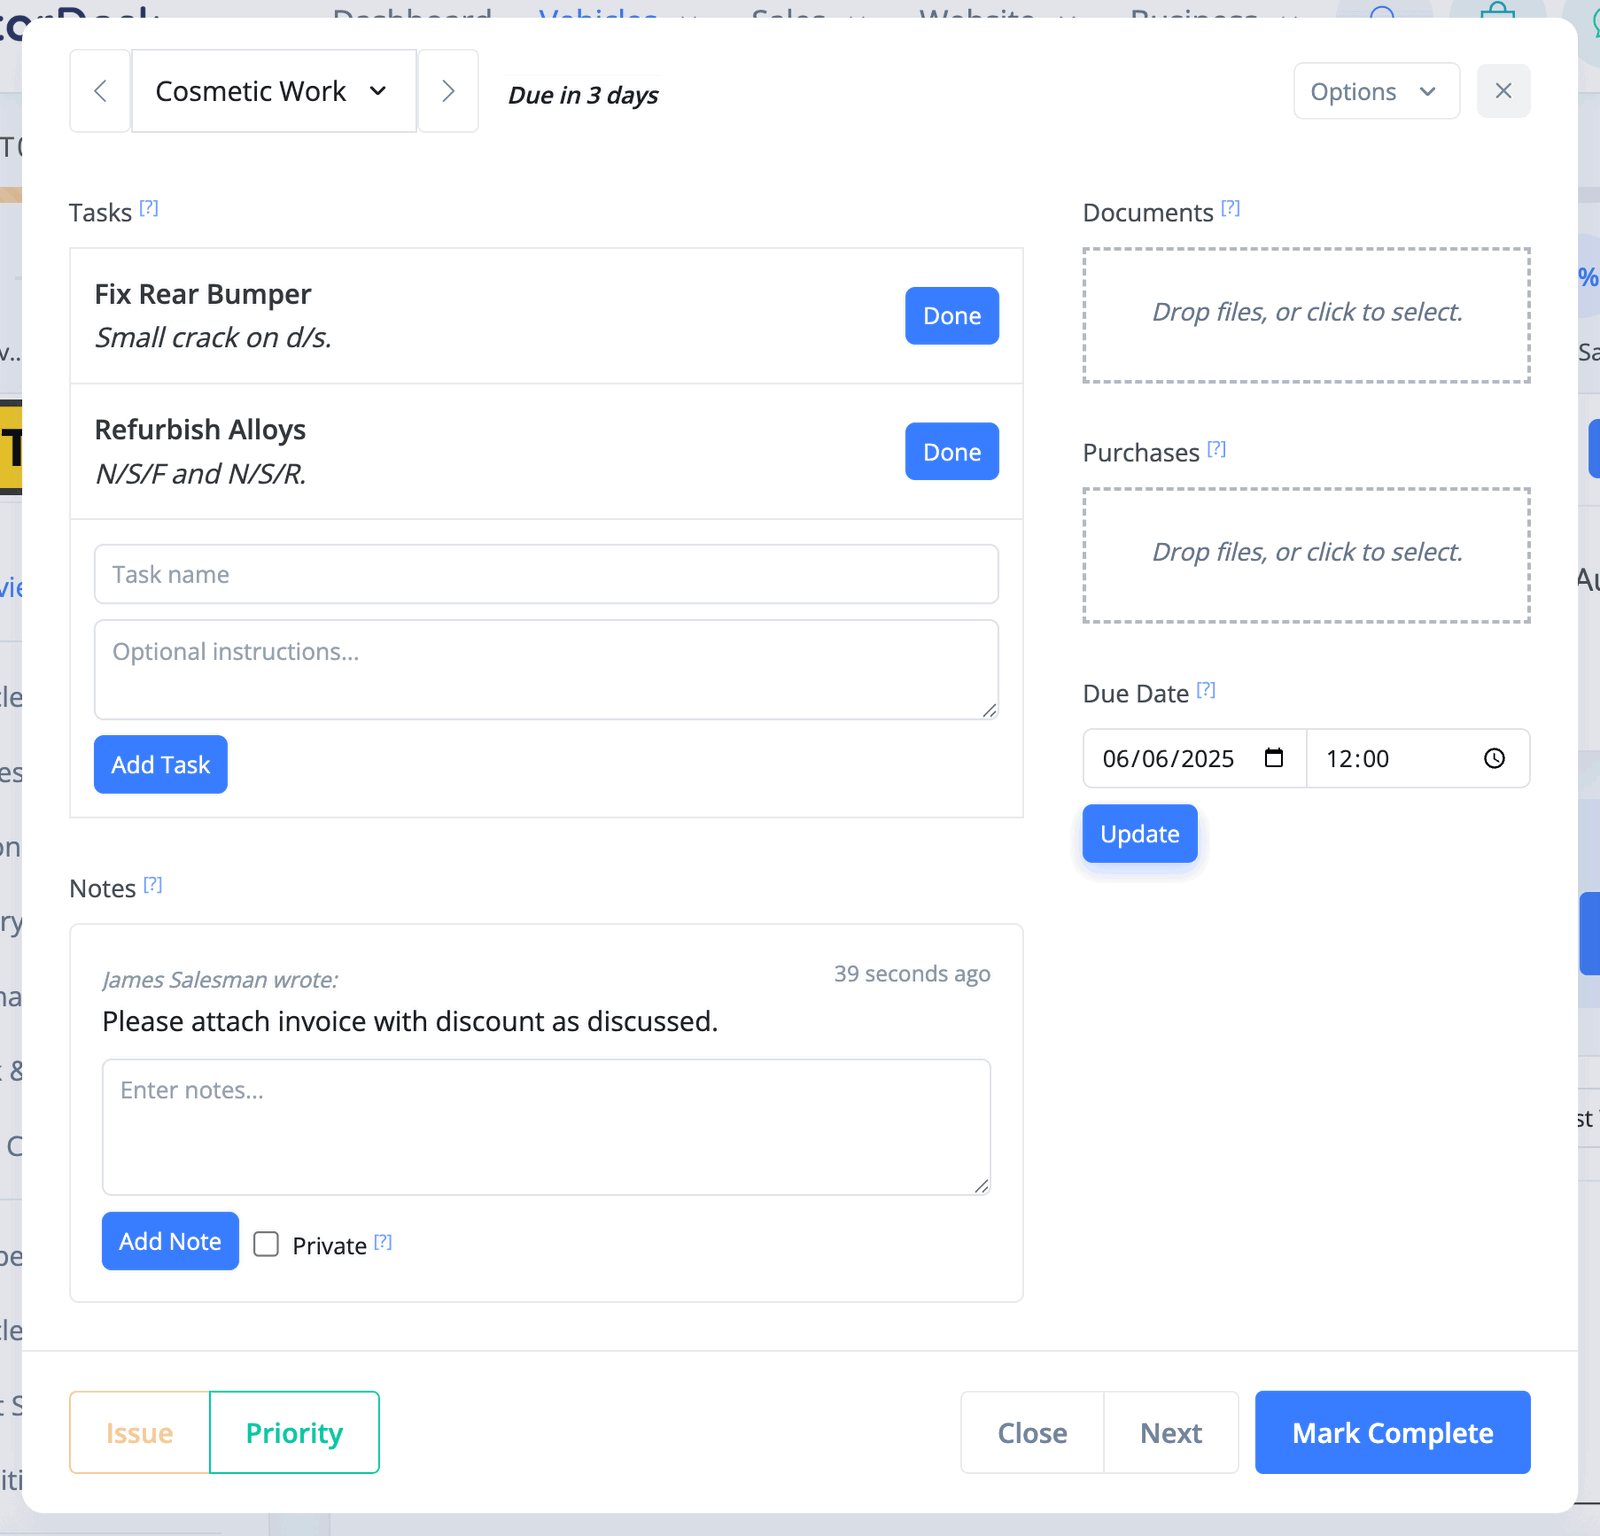Open the Options dropdown menu
Viewport: 1600px width, 1536px height.
(1376, 91)
